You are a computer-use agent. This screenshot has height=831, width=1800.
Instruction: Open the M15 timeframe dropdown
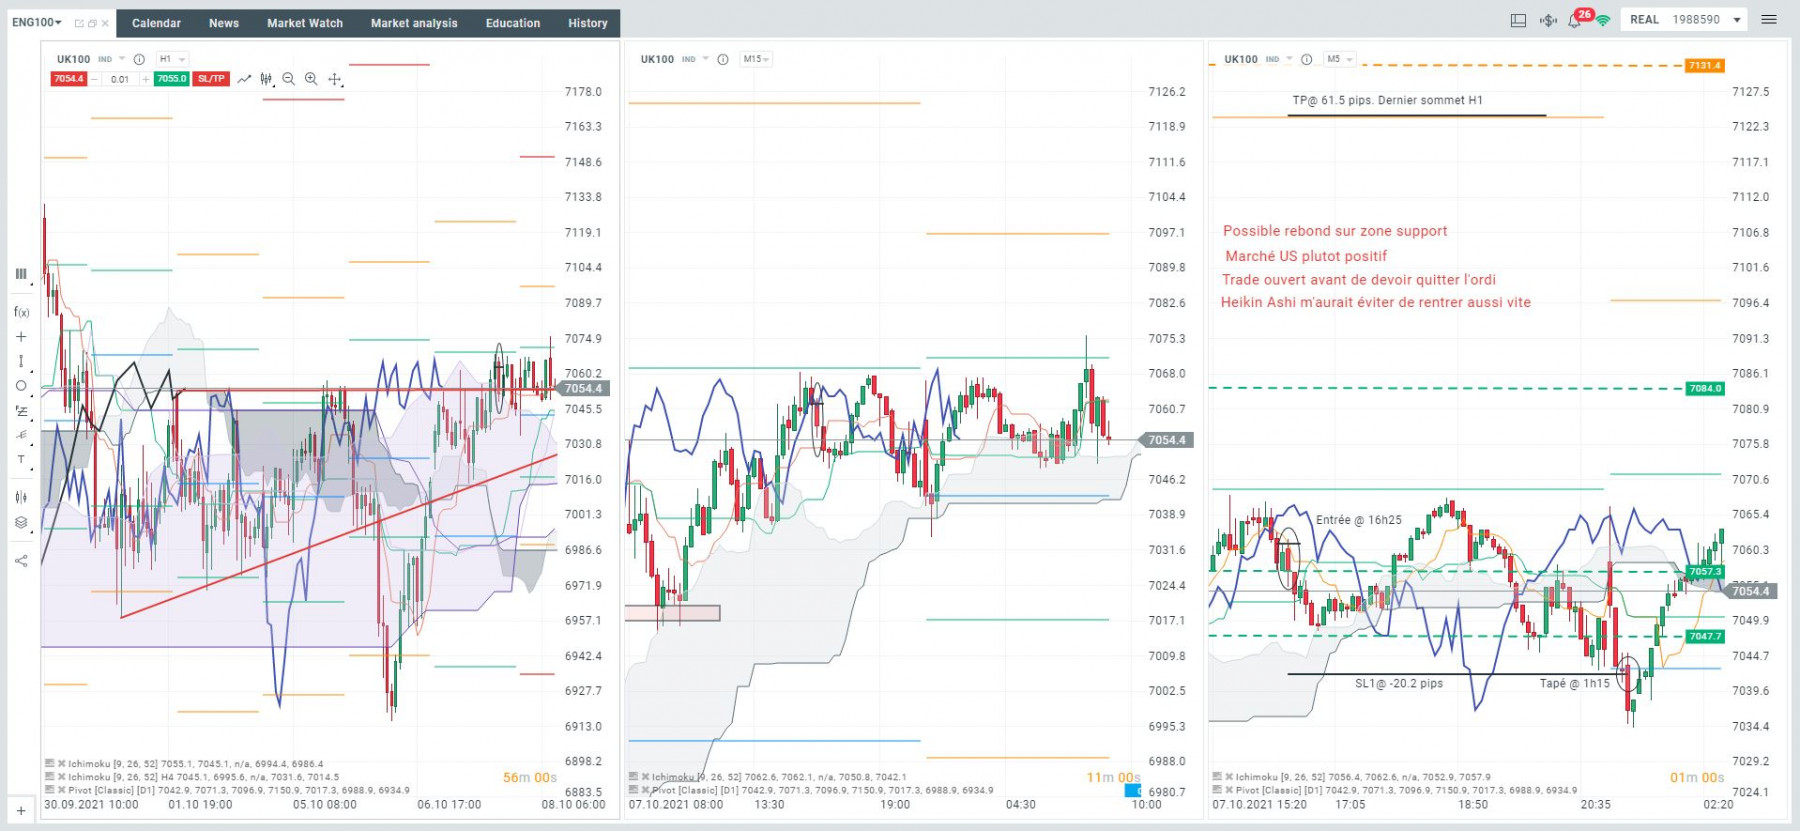756,59
